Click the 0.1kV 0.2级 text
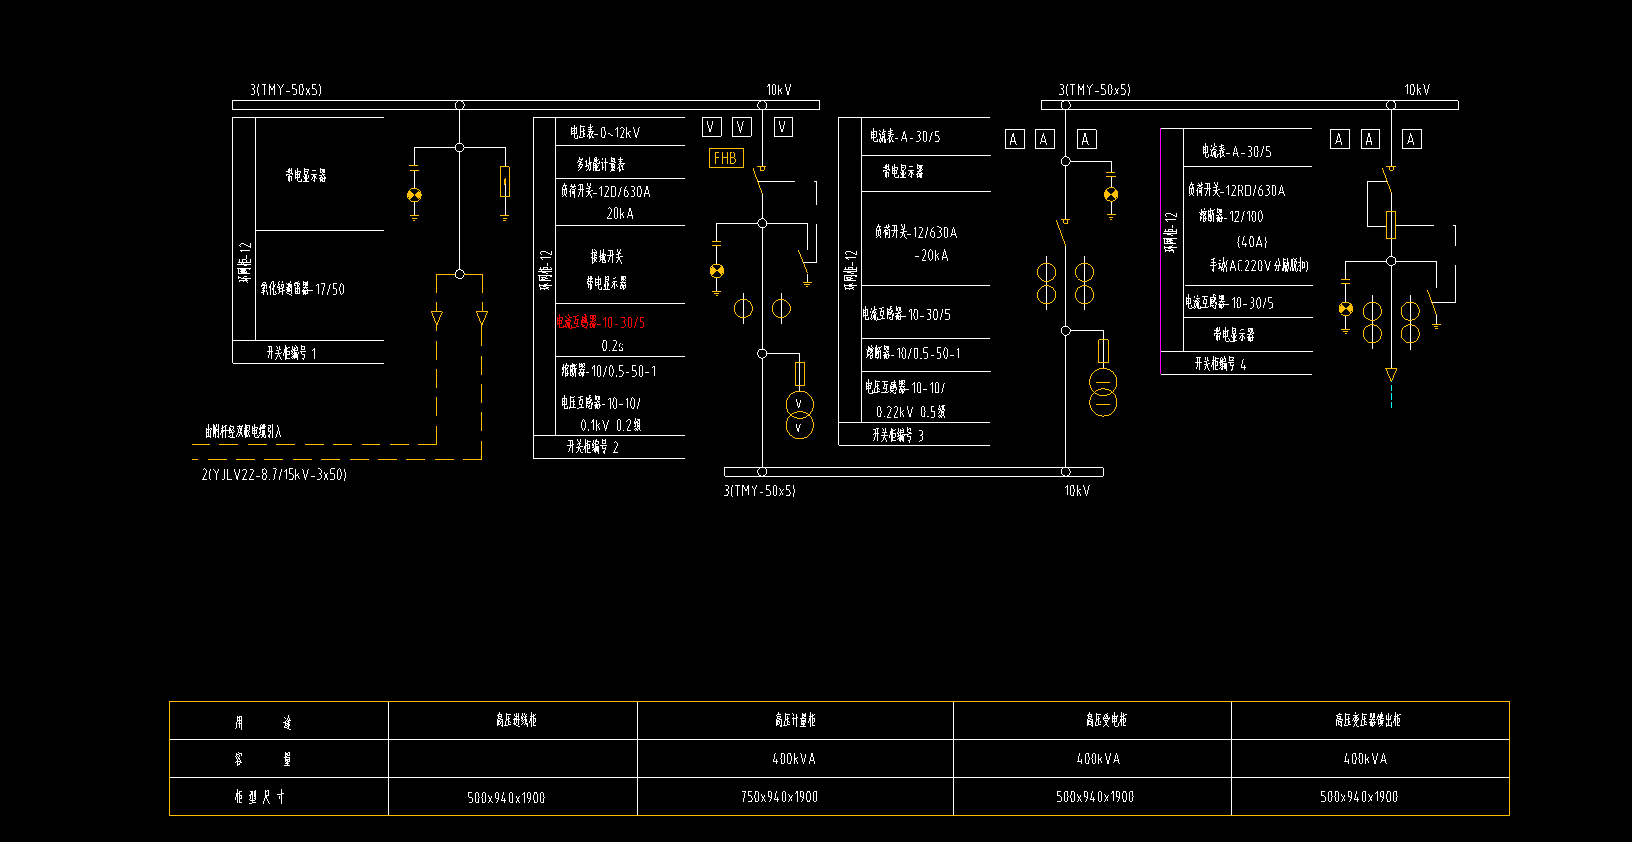This screenshot has width=1632, height=842. coord(611,425)
